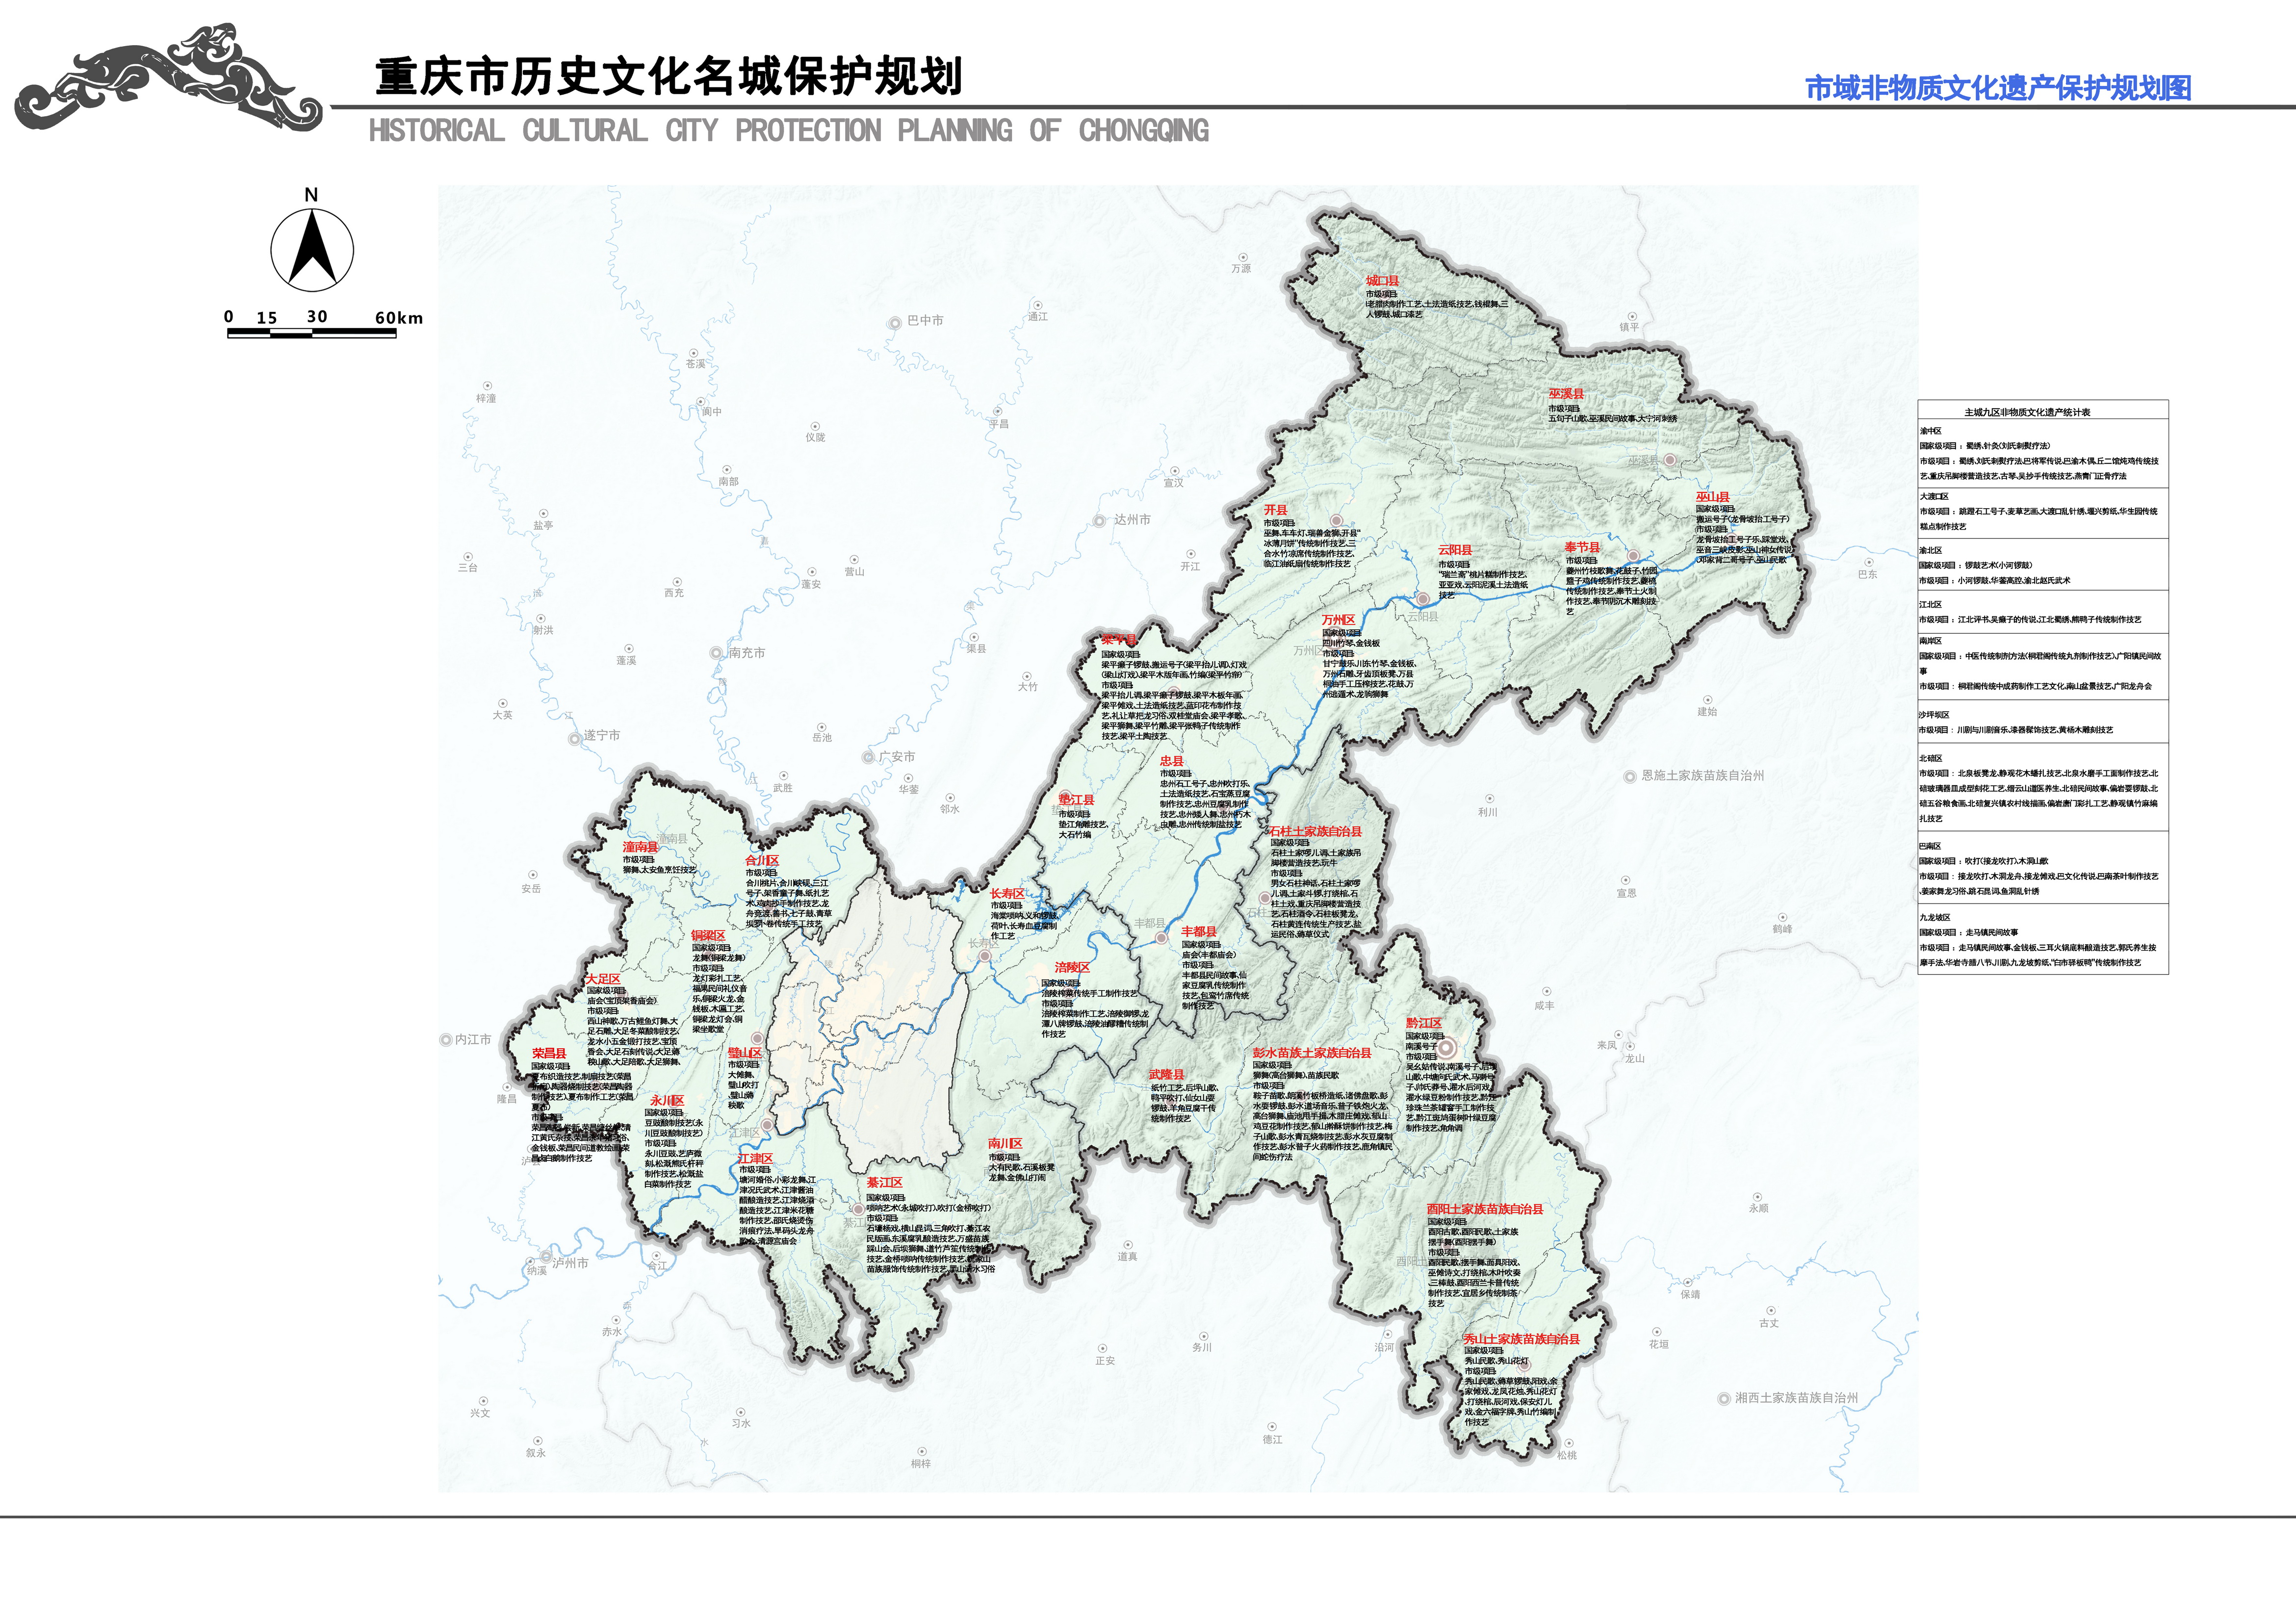Screen dimensions: 2296x1624
Task: Click the 湘西土家族苗族自治州 marker circle
Action: (1724, 1399)
